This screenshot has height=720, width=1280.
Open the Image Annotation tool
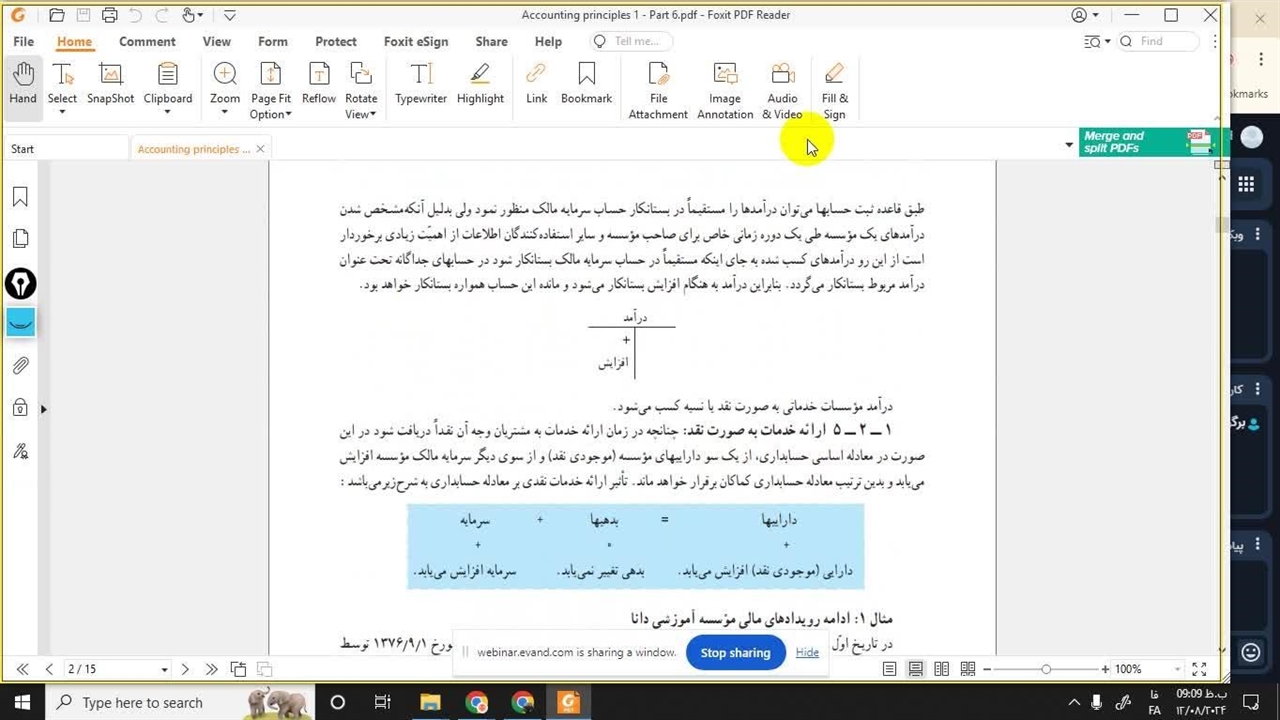click(x=725, y=90)
